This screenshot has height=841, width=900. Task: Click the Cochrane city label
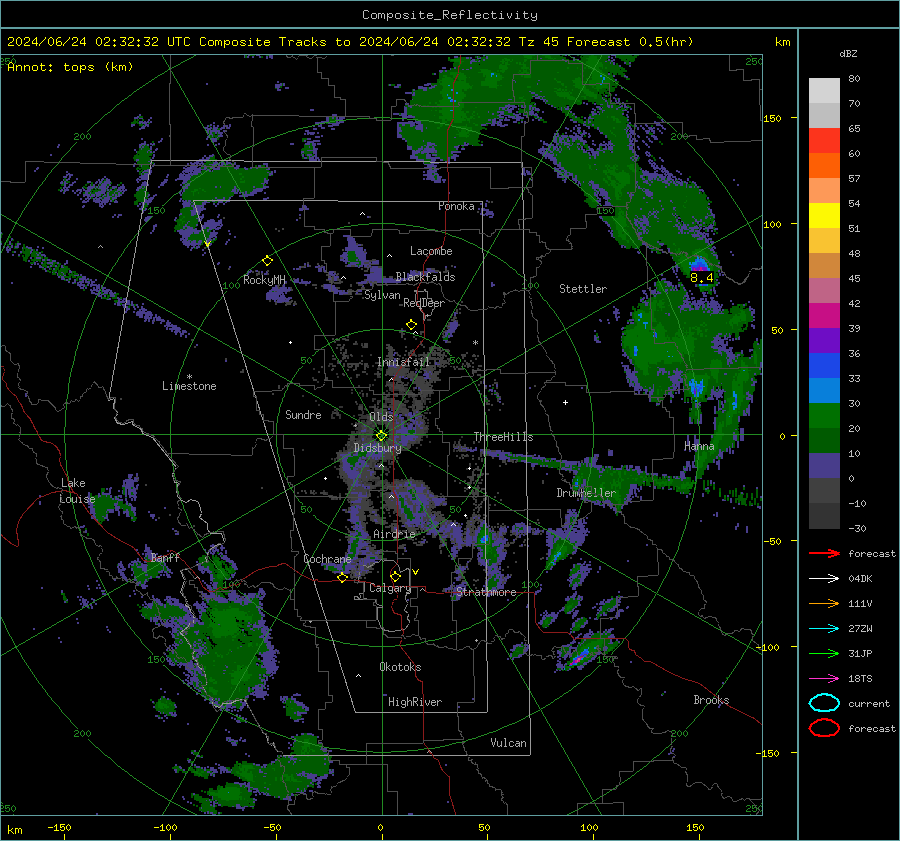pos(327,559)
